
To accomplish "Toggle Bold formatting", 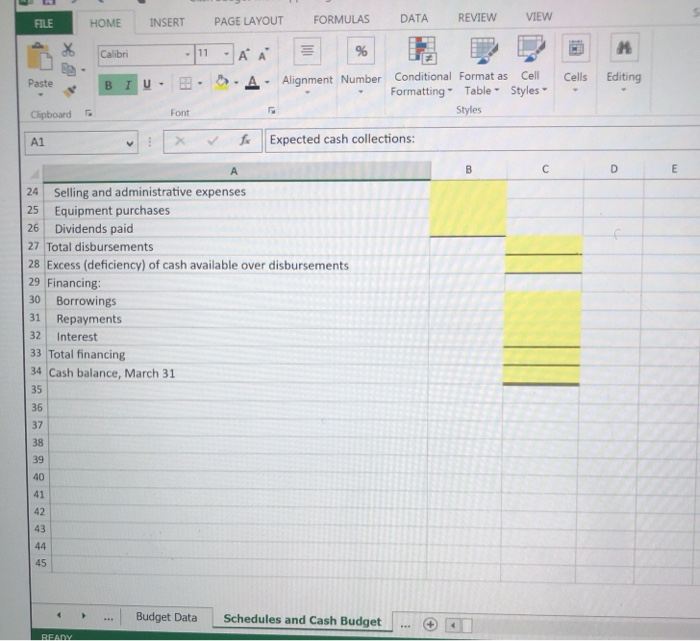I will (x=108, y=85).
